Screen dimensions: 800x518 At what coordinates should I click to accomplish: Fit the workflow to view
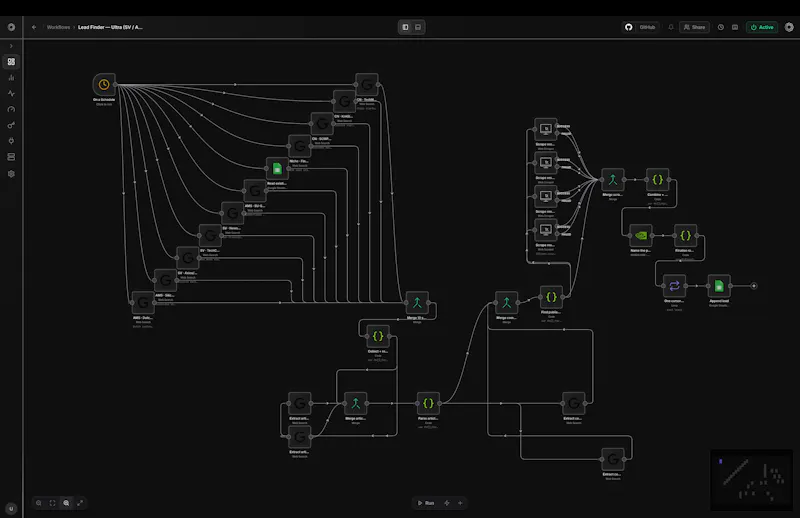(53, 503)
